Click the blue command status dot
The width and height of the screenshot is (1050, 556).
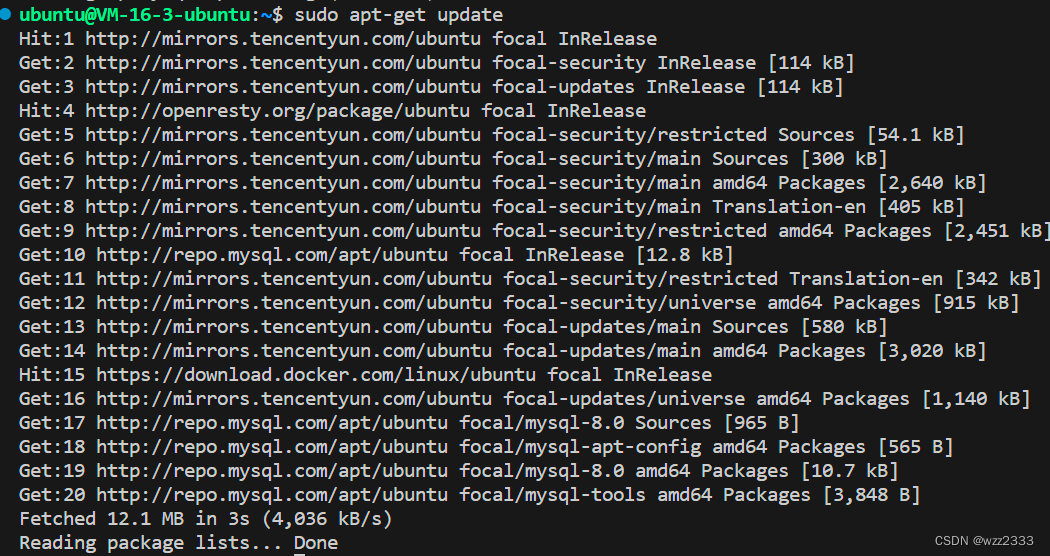[x=6, y=13]
